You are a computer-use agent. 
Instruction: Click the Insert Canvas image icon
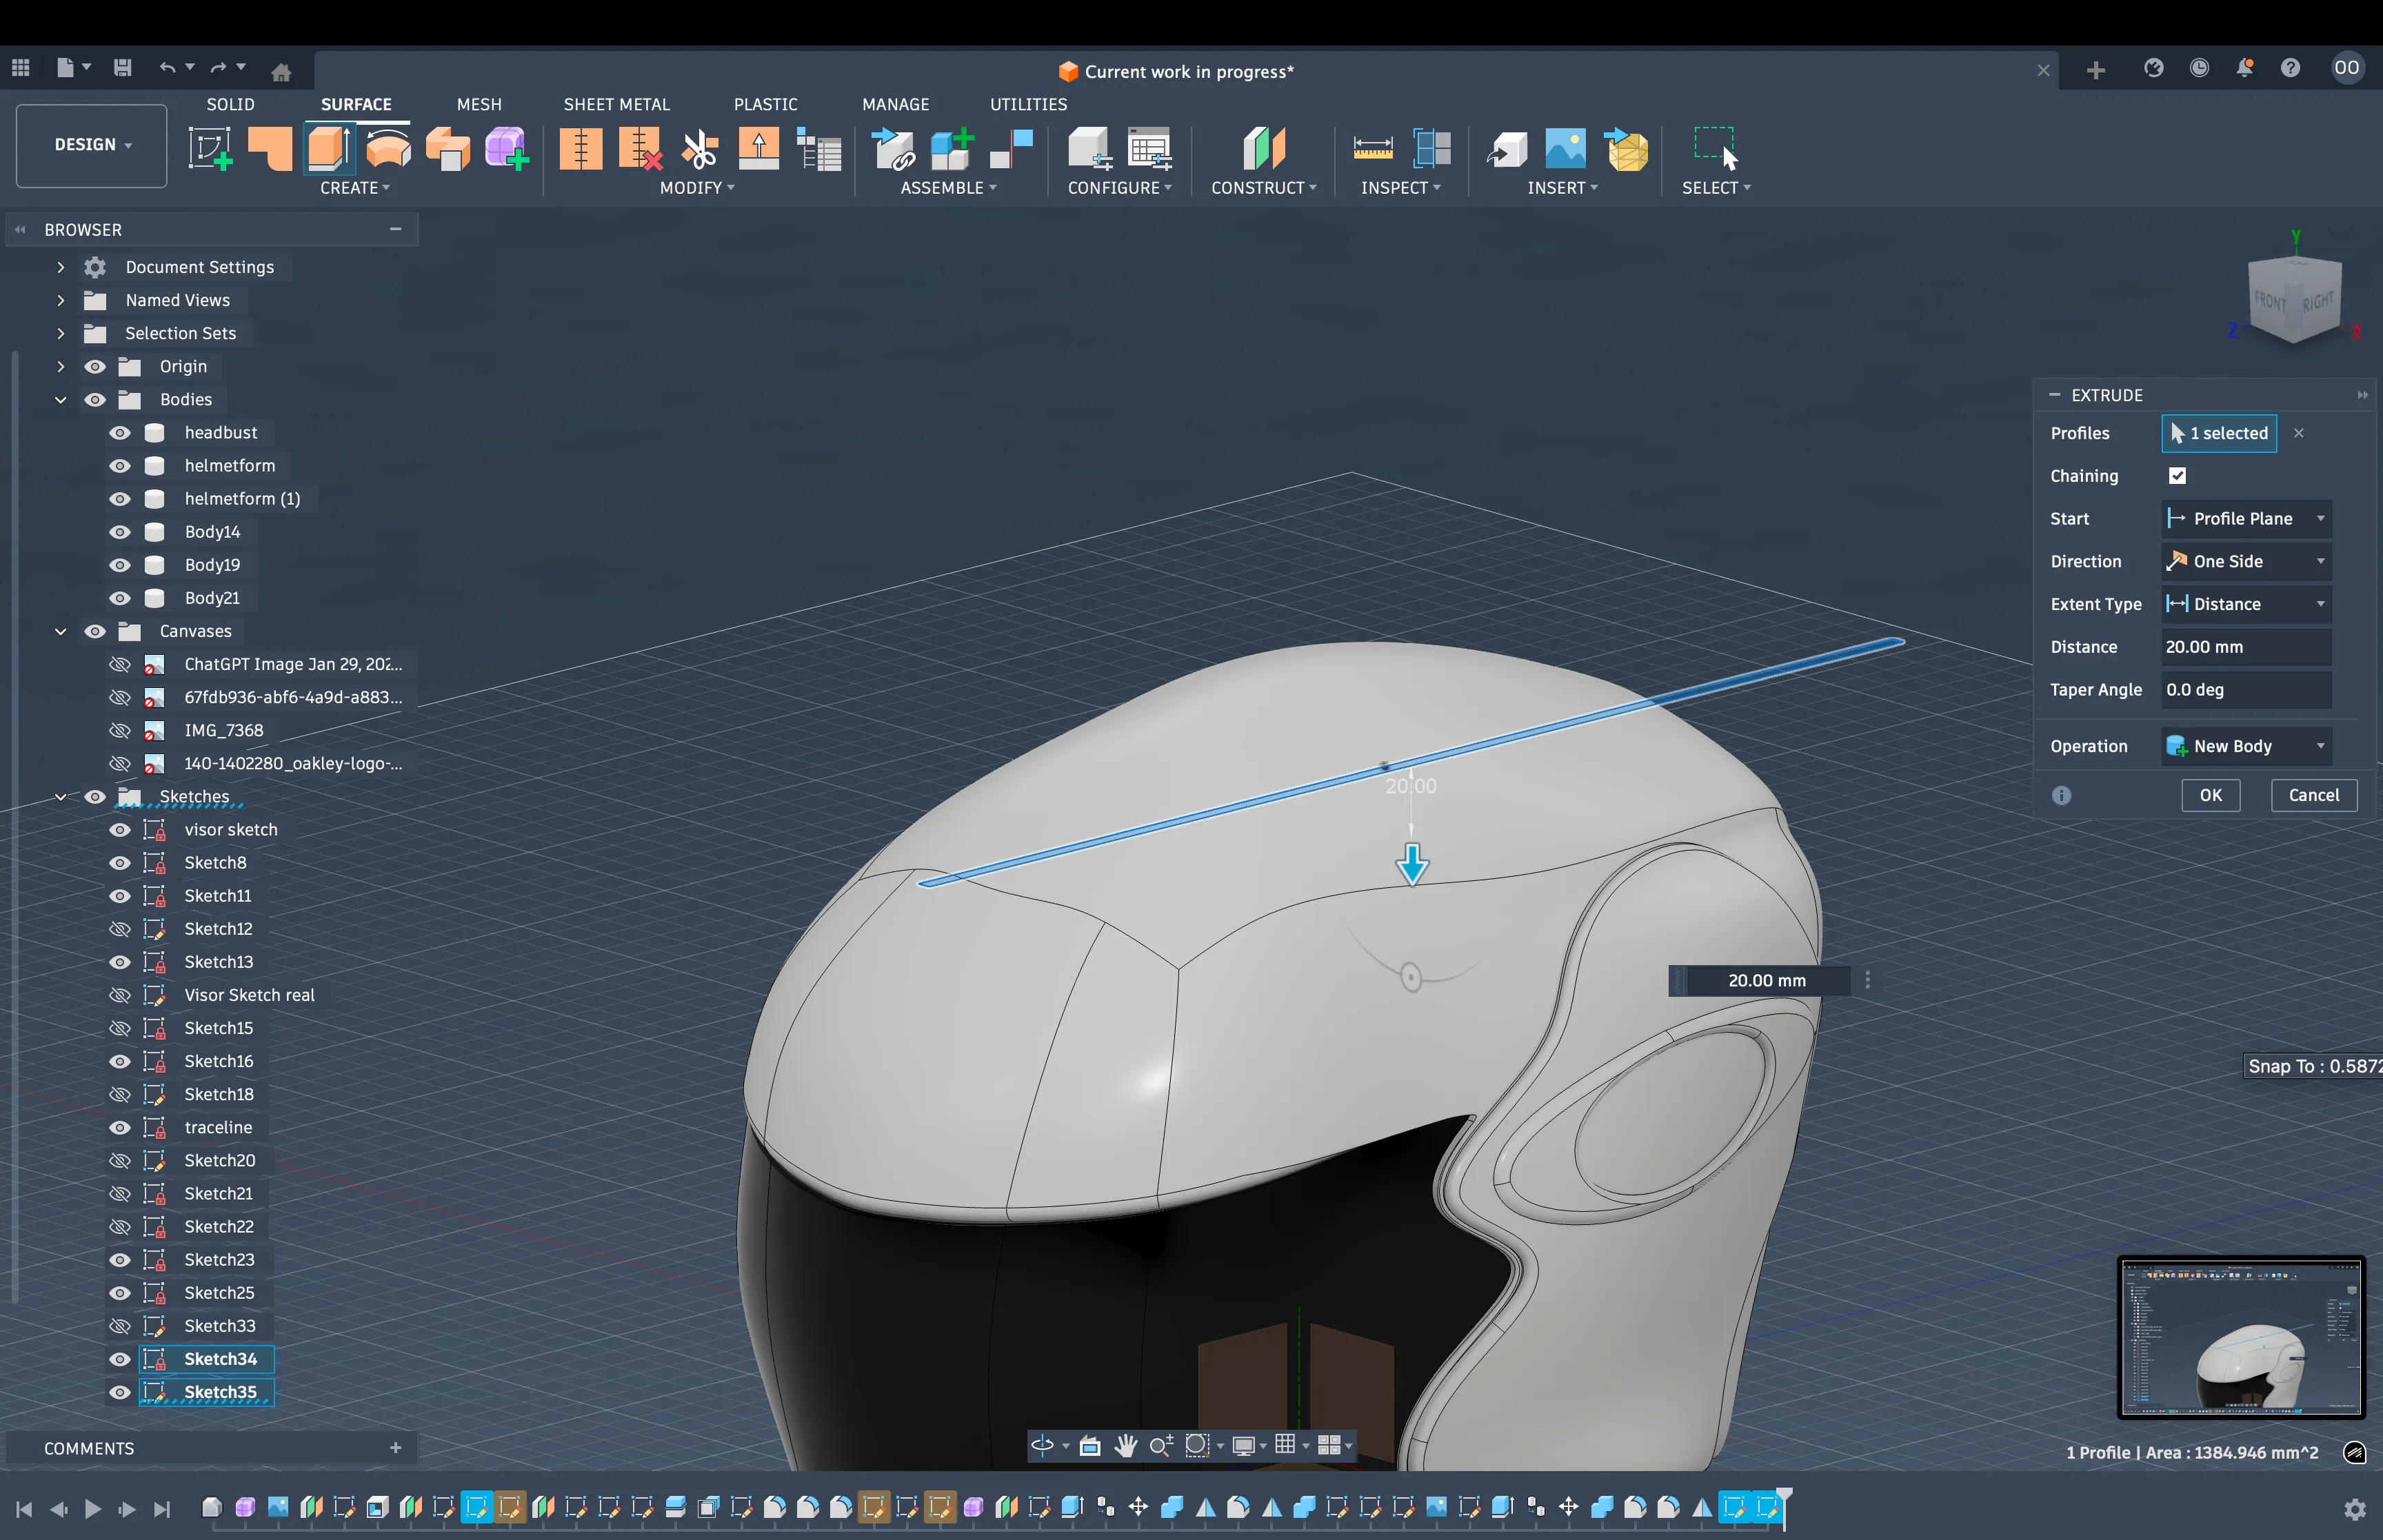coord(1565,148)
